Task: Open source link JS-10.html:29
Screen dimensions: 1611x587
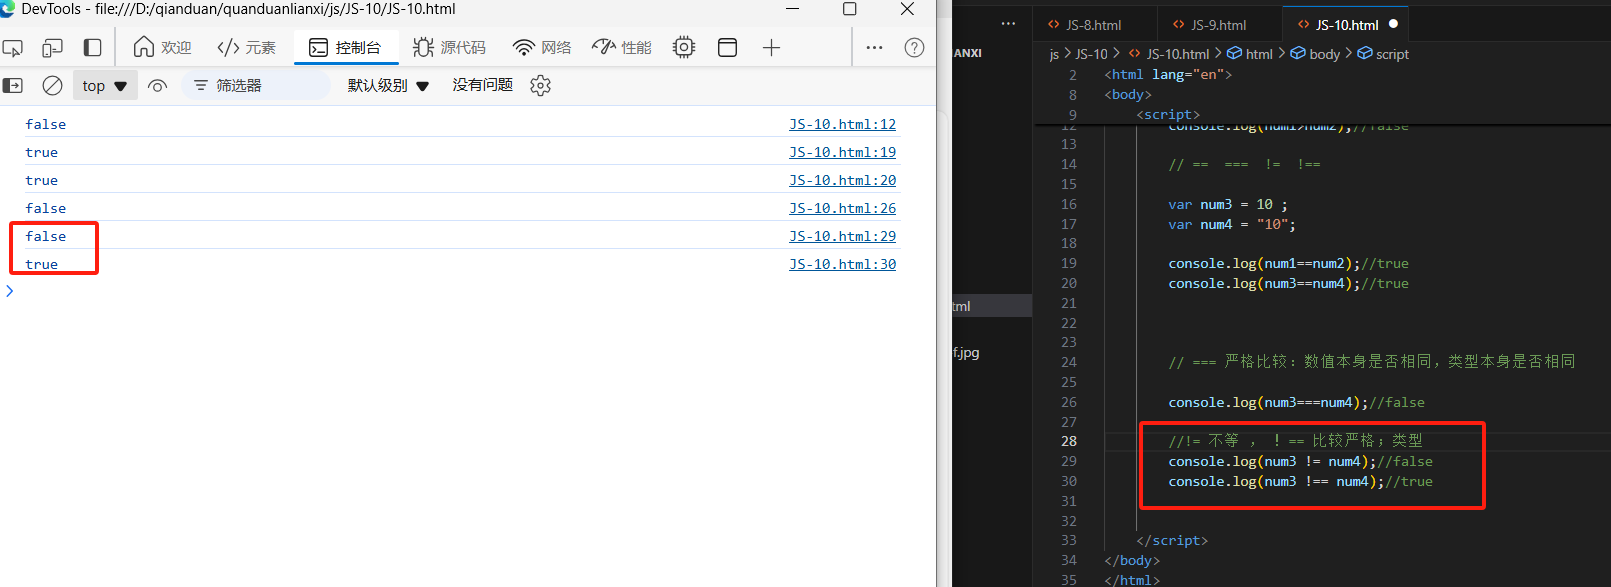Action: point(842,236)
